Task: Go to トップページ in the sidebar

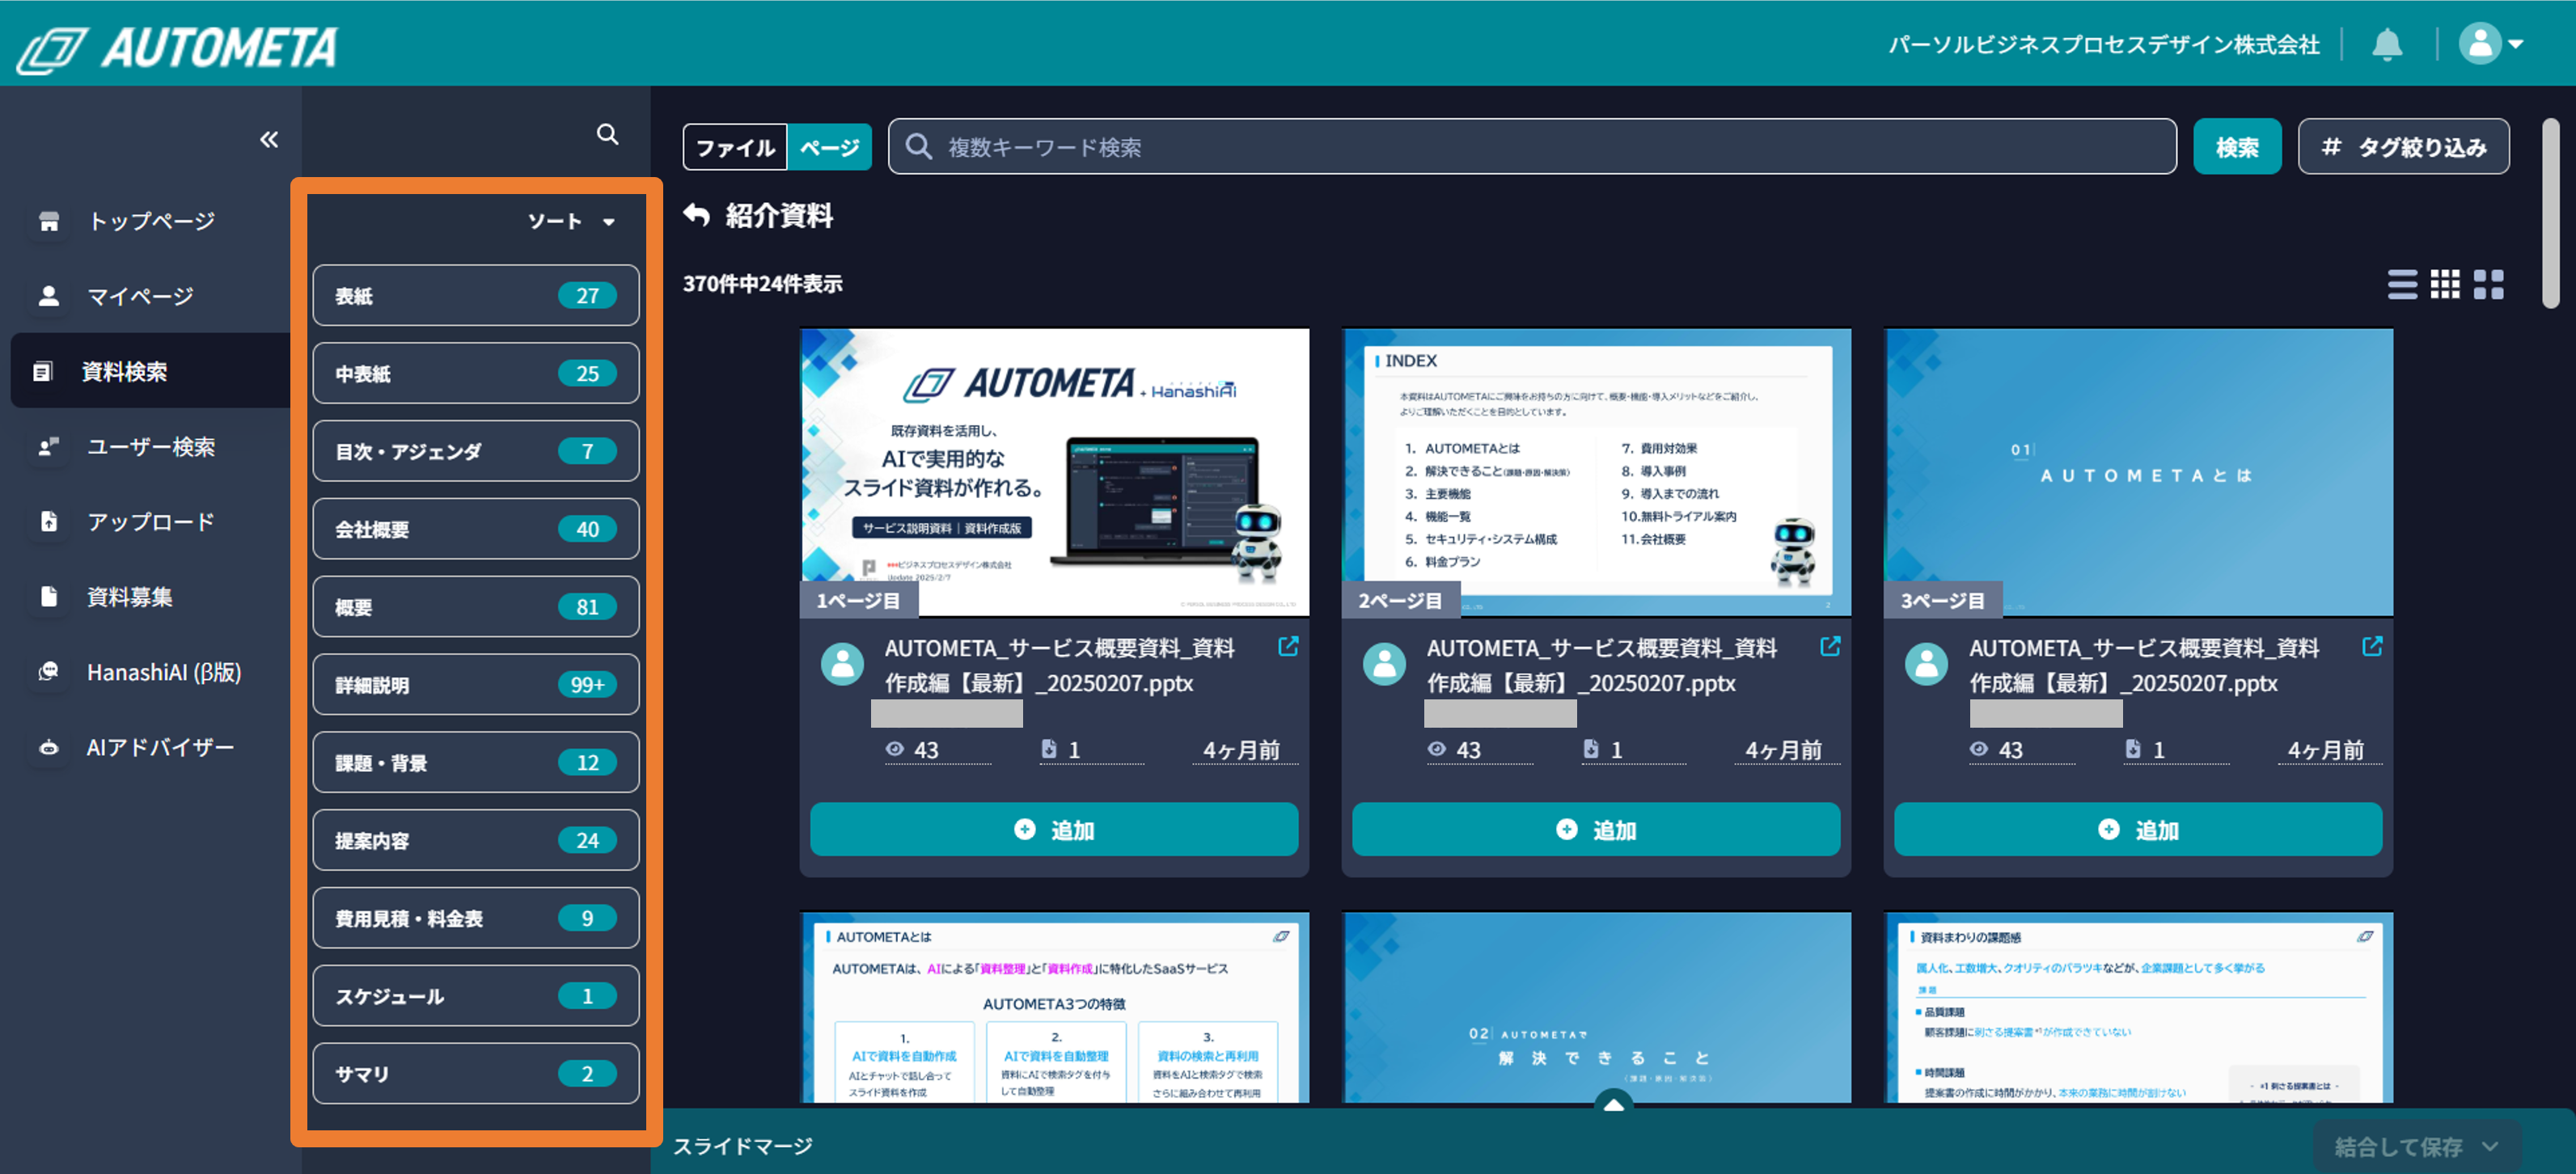Action: [x=150, y=221]
